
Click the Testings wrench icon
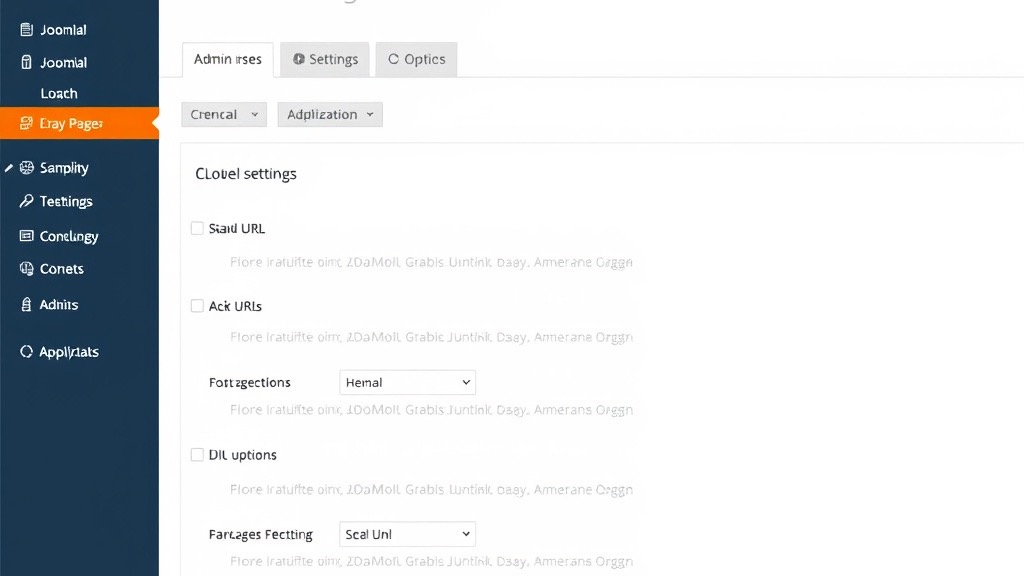click(27, 201)
